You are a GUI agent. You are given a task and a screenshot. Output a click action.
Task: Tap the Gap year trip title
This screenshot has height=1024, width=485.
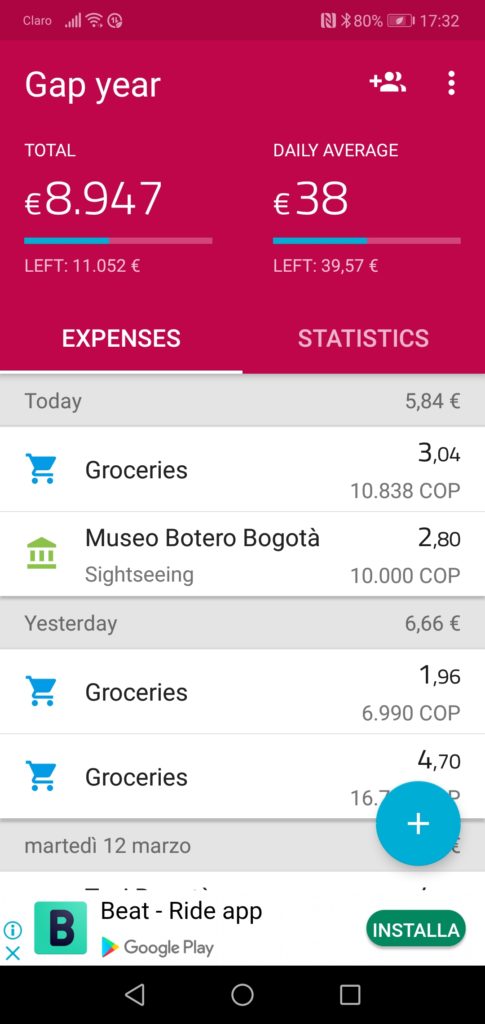[x=93, y=86]
